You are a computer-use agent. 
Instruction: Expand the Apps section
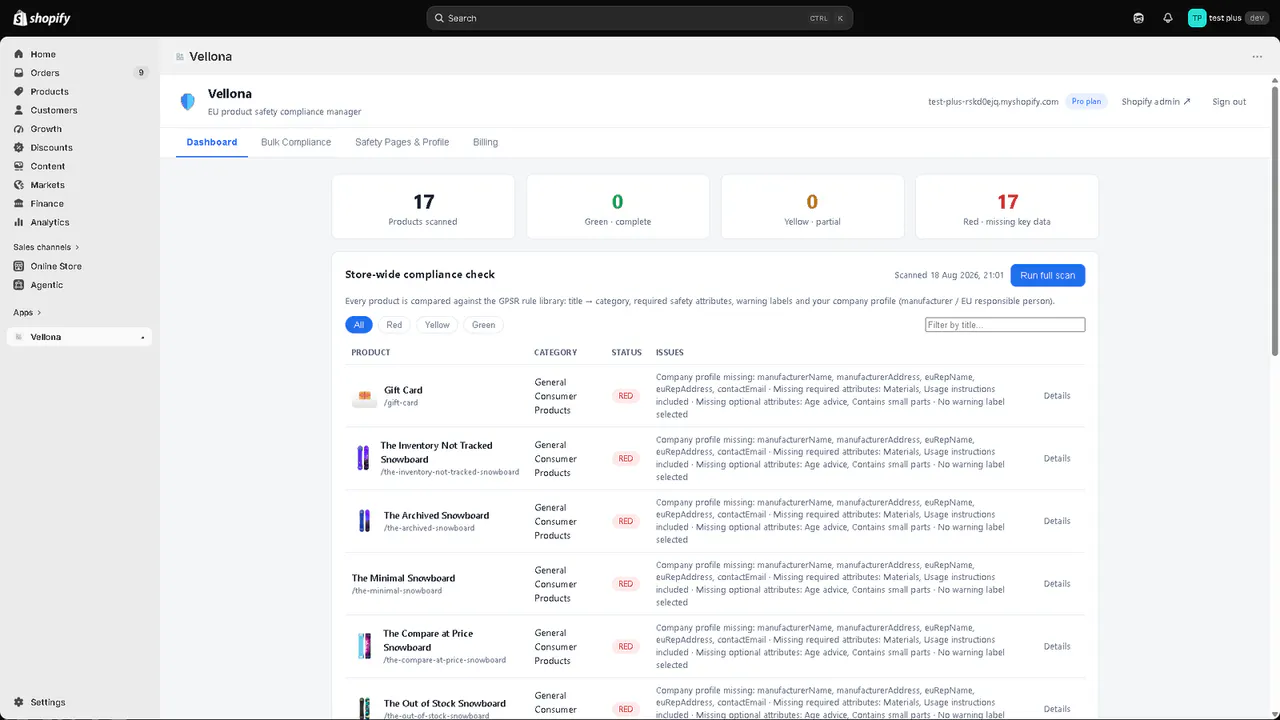27,313
